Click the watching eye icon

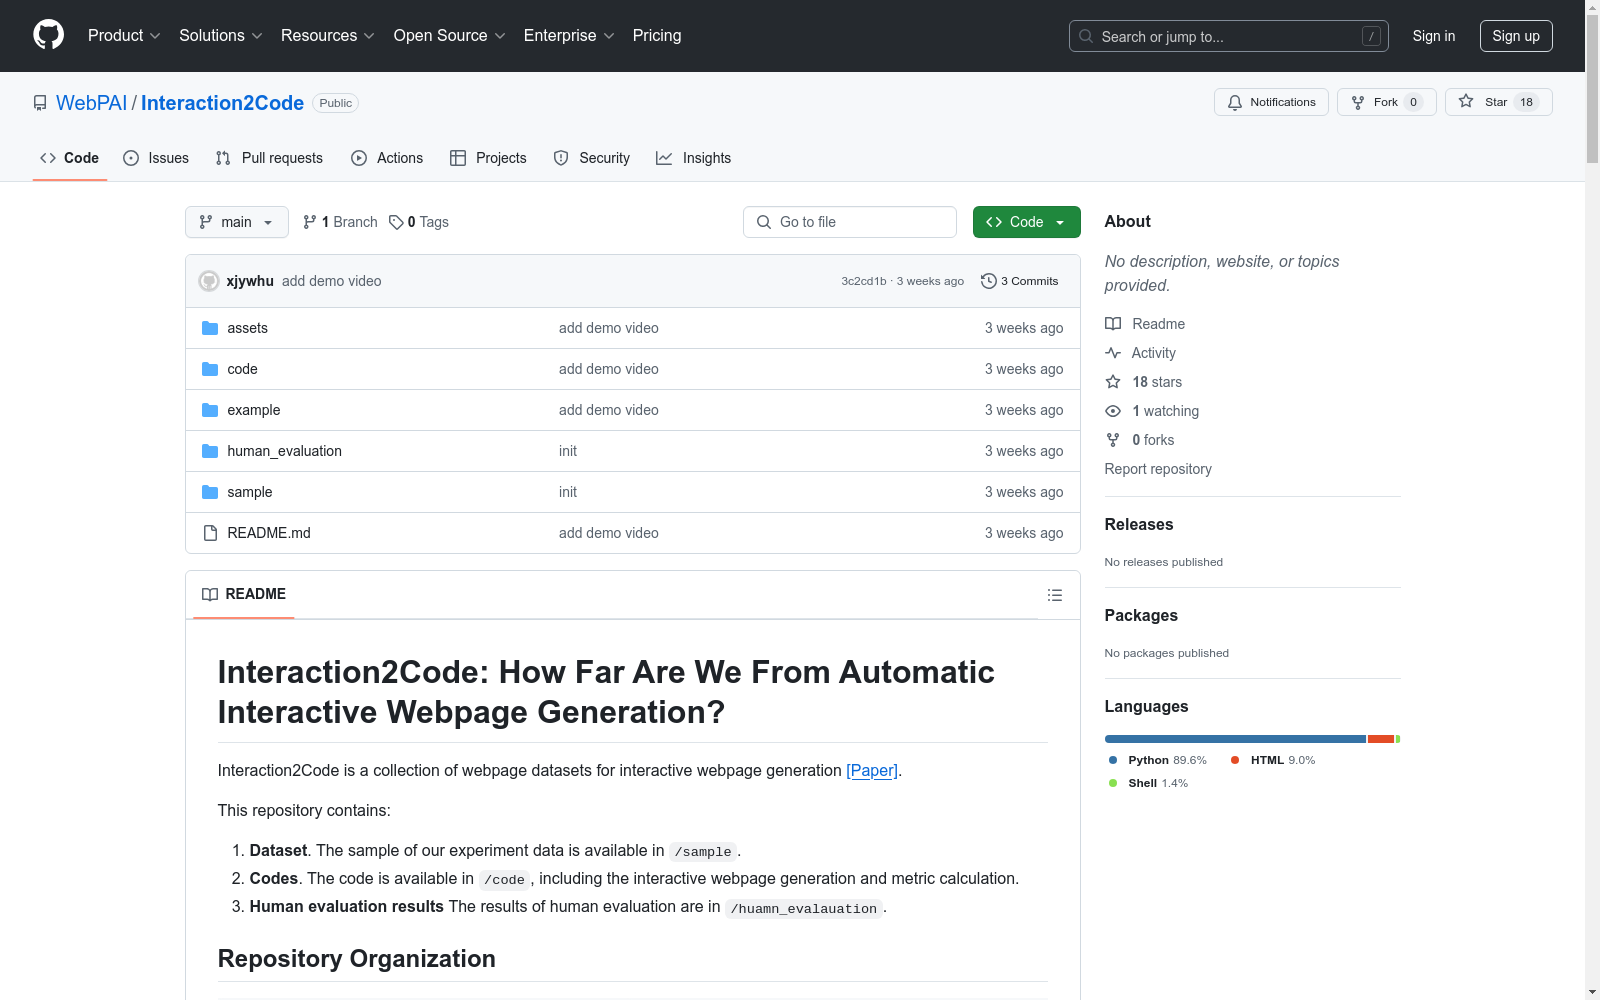click(1113, 411)
